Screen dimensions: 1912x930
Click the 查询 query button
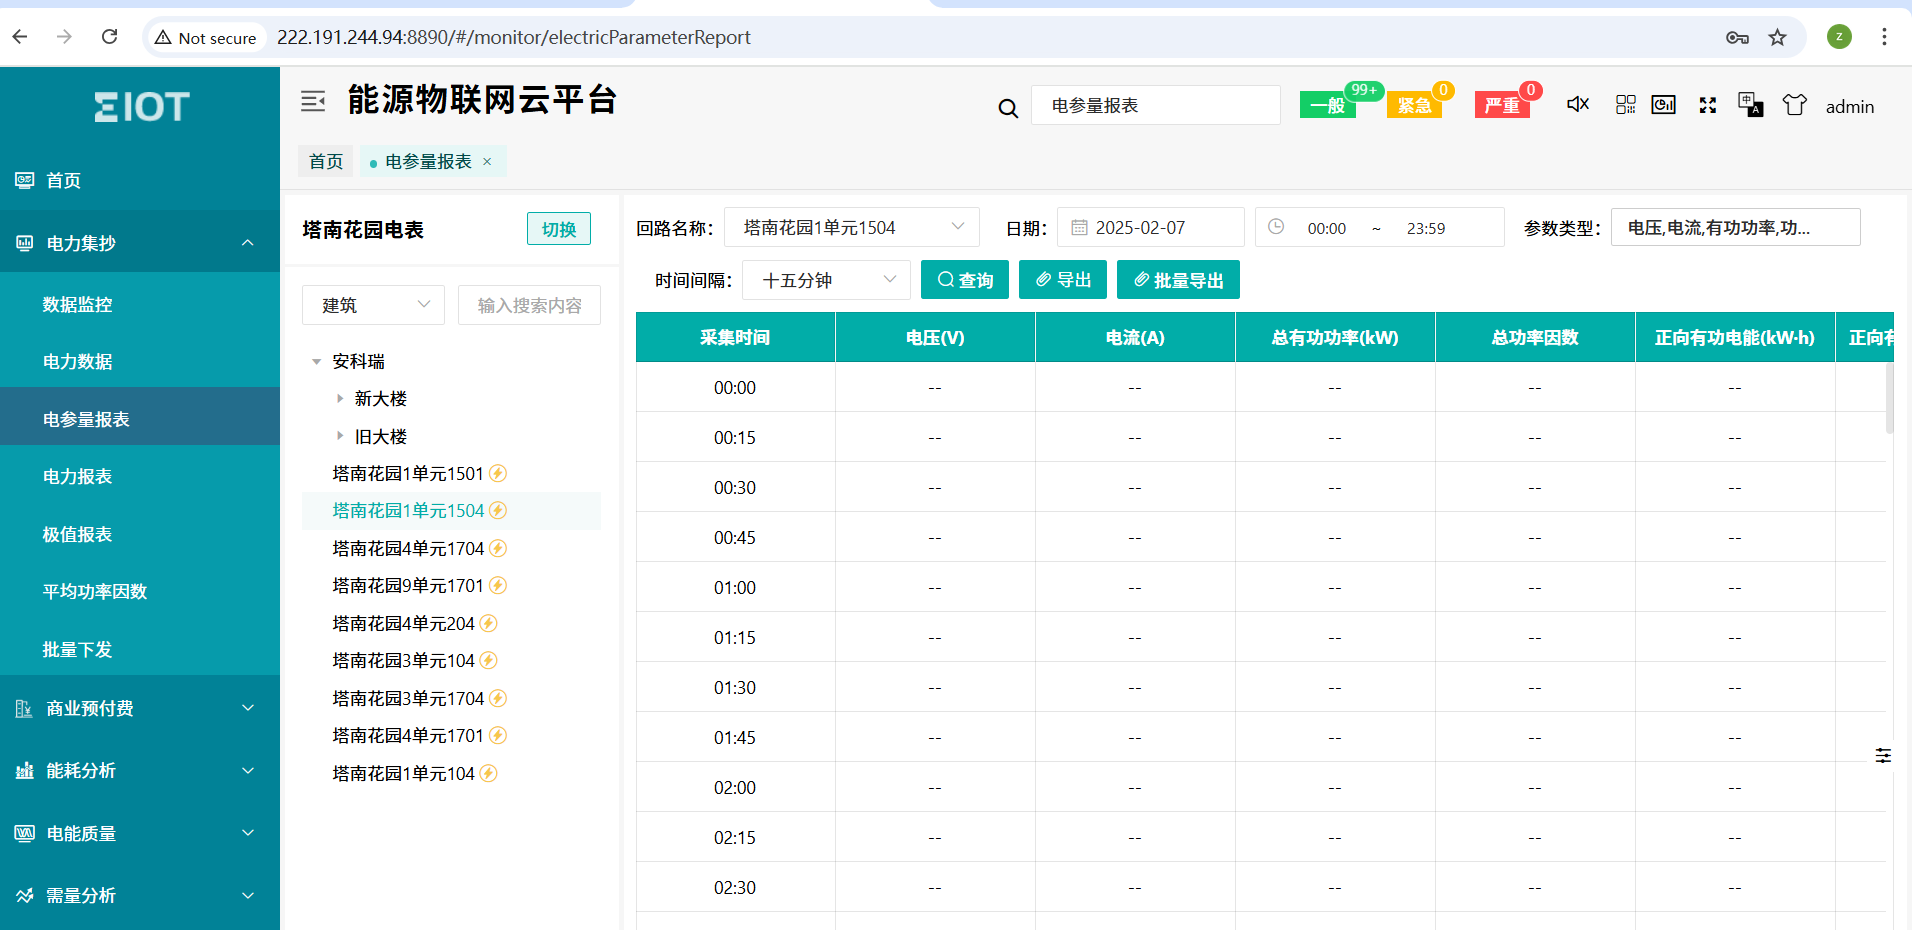pos(964,281)
